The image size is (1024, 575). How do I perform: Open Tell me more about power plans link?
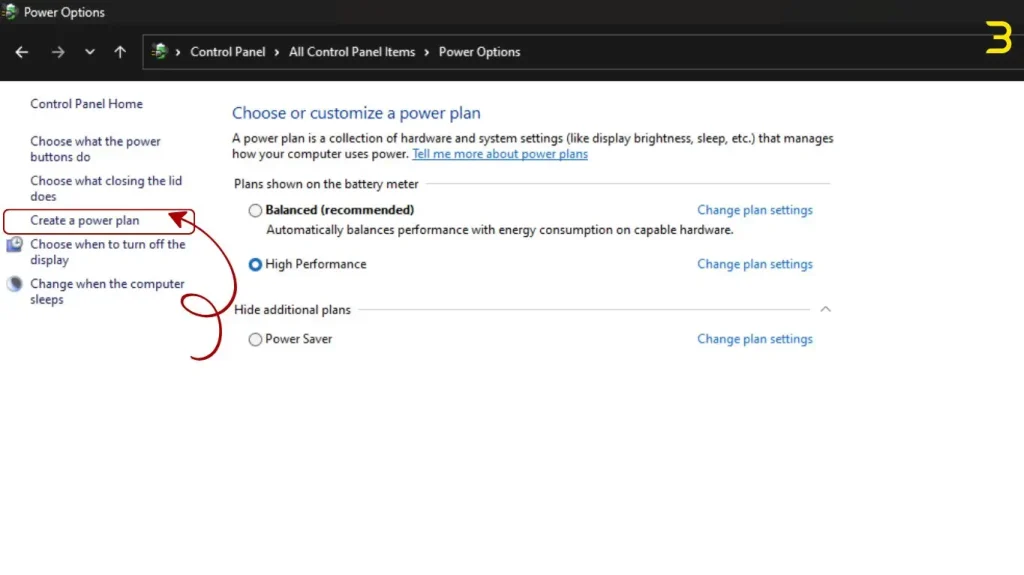(x=500, y=155)
